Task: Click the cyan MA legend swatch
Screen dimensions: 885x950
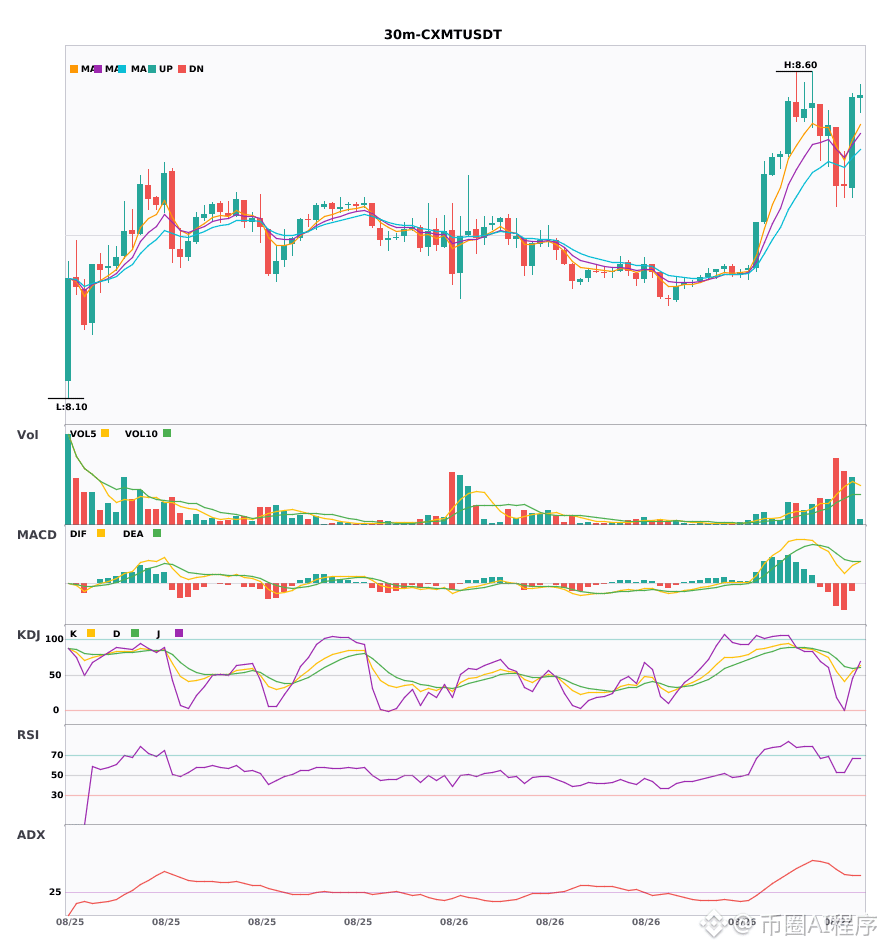Action: pos(122,69)
